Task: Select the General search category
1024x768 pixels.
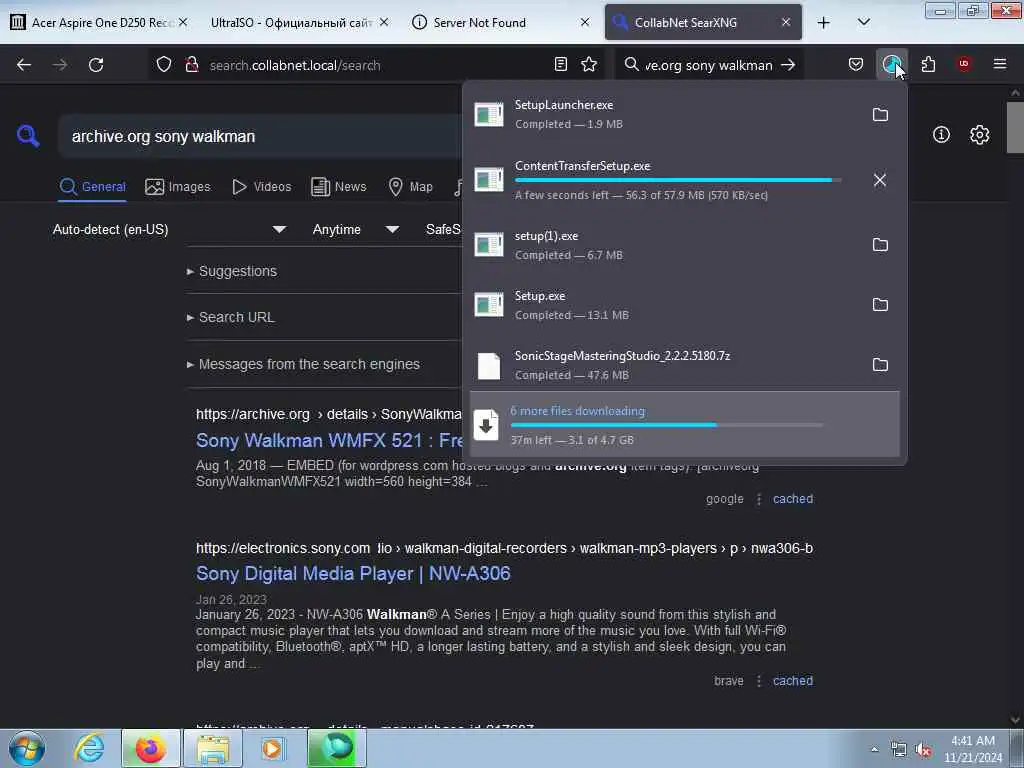Action: click(92, 187)
